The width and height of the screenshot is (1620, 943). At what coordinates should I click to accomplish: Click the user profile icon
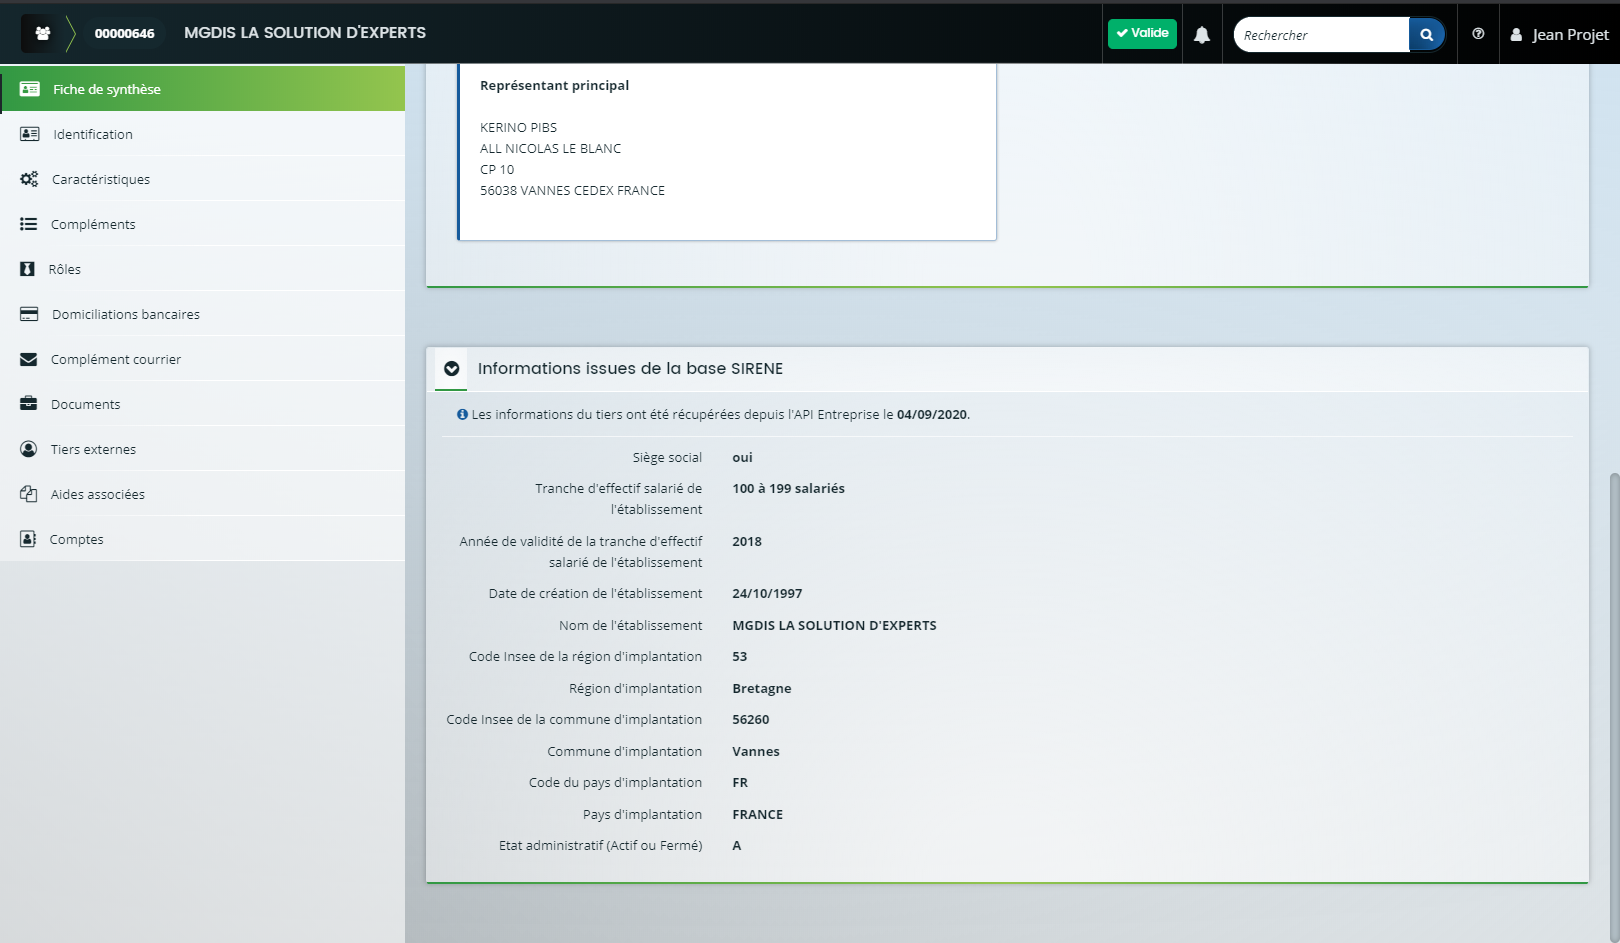tap(1516, 35)
